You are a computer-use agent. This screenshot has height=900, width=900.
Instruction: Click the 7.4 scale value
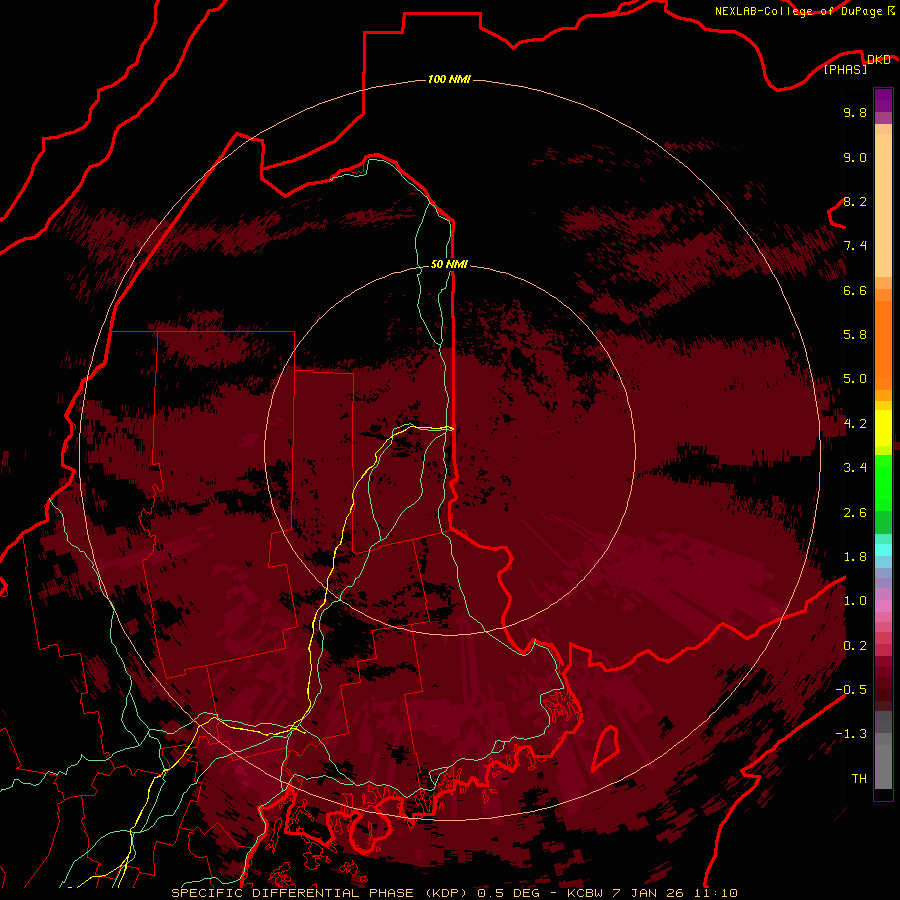click(x=855, y=246)
